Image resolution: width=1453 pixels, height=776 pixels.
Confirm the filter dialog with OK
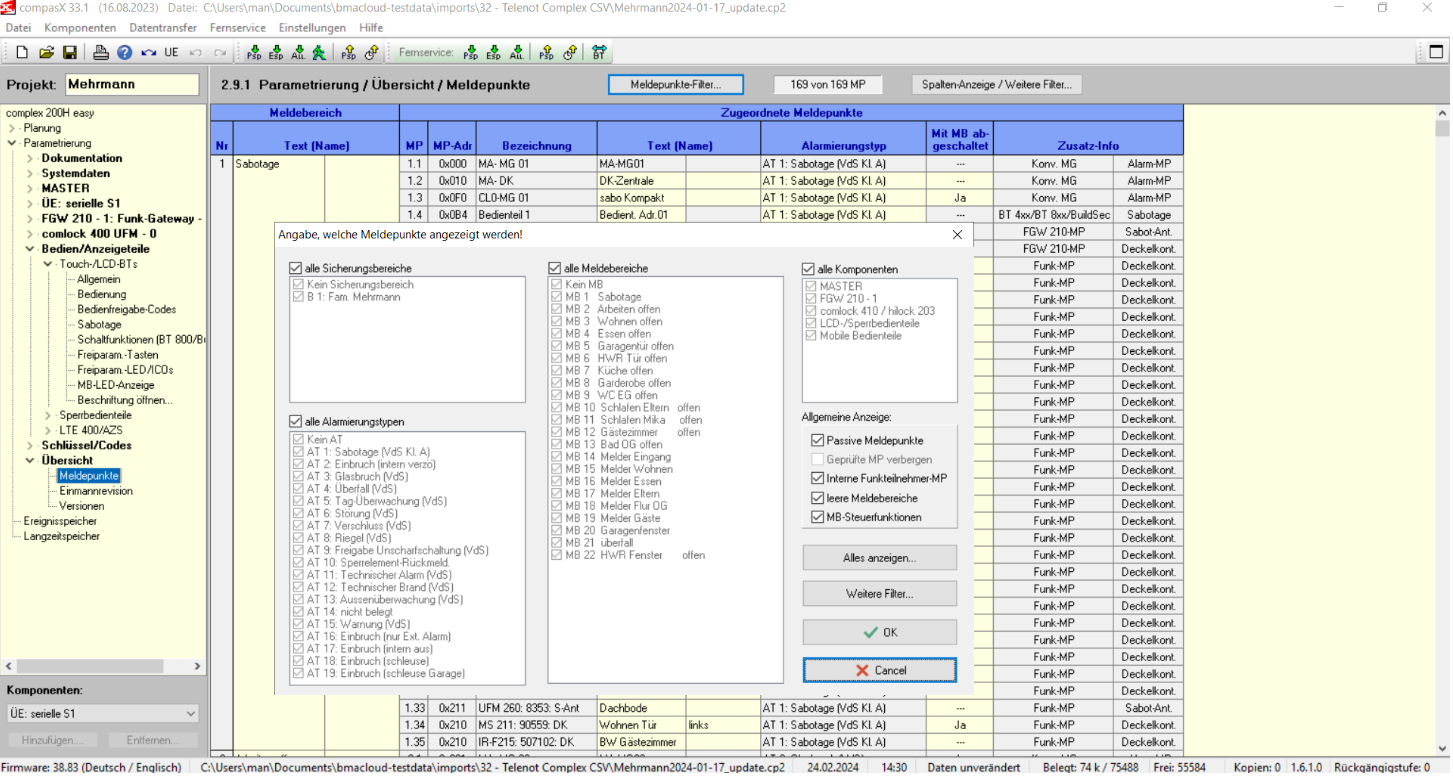(879, 632)
